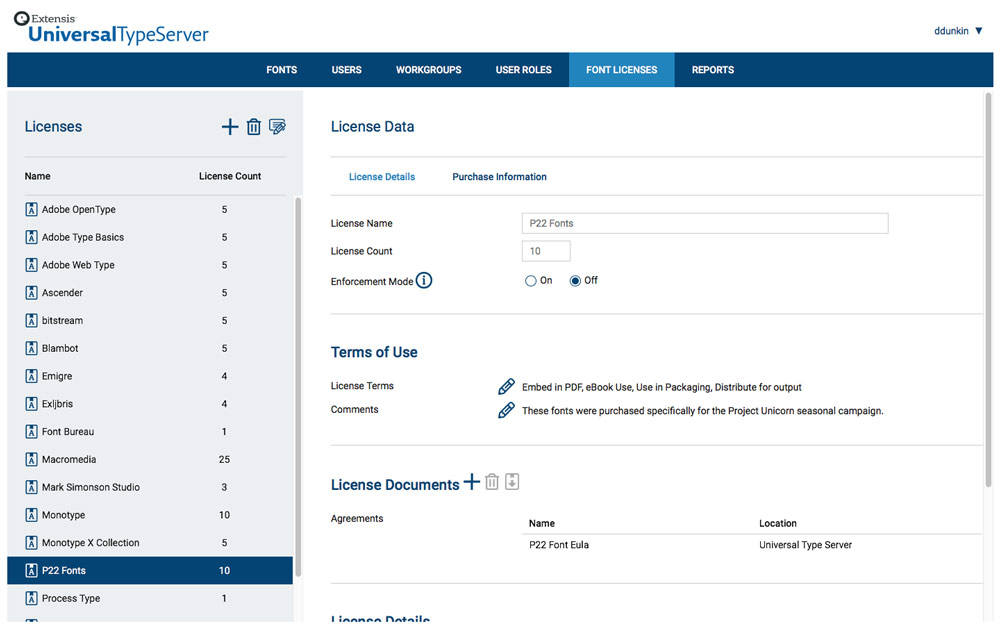The height and width of the screenshot is (625, 1000).
Task: Click the Font Bureau license icon
Action: [31, 432]
